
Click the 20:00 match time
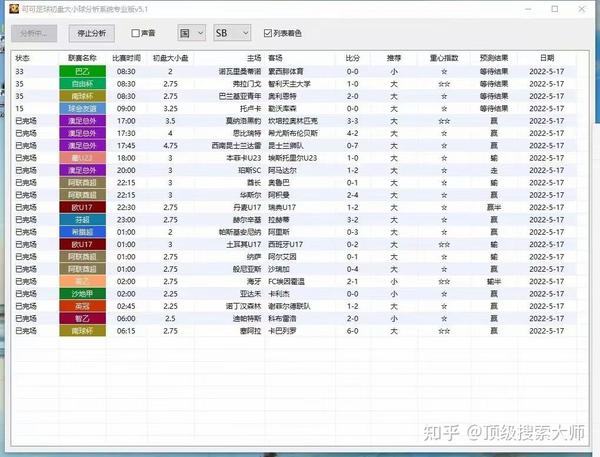click(x=126, y=170)
